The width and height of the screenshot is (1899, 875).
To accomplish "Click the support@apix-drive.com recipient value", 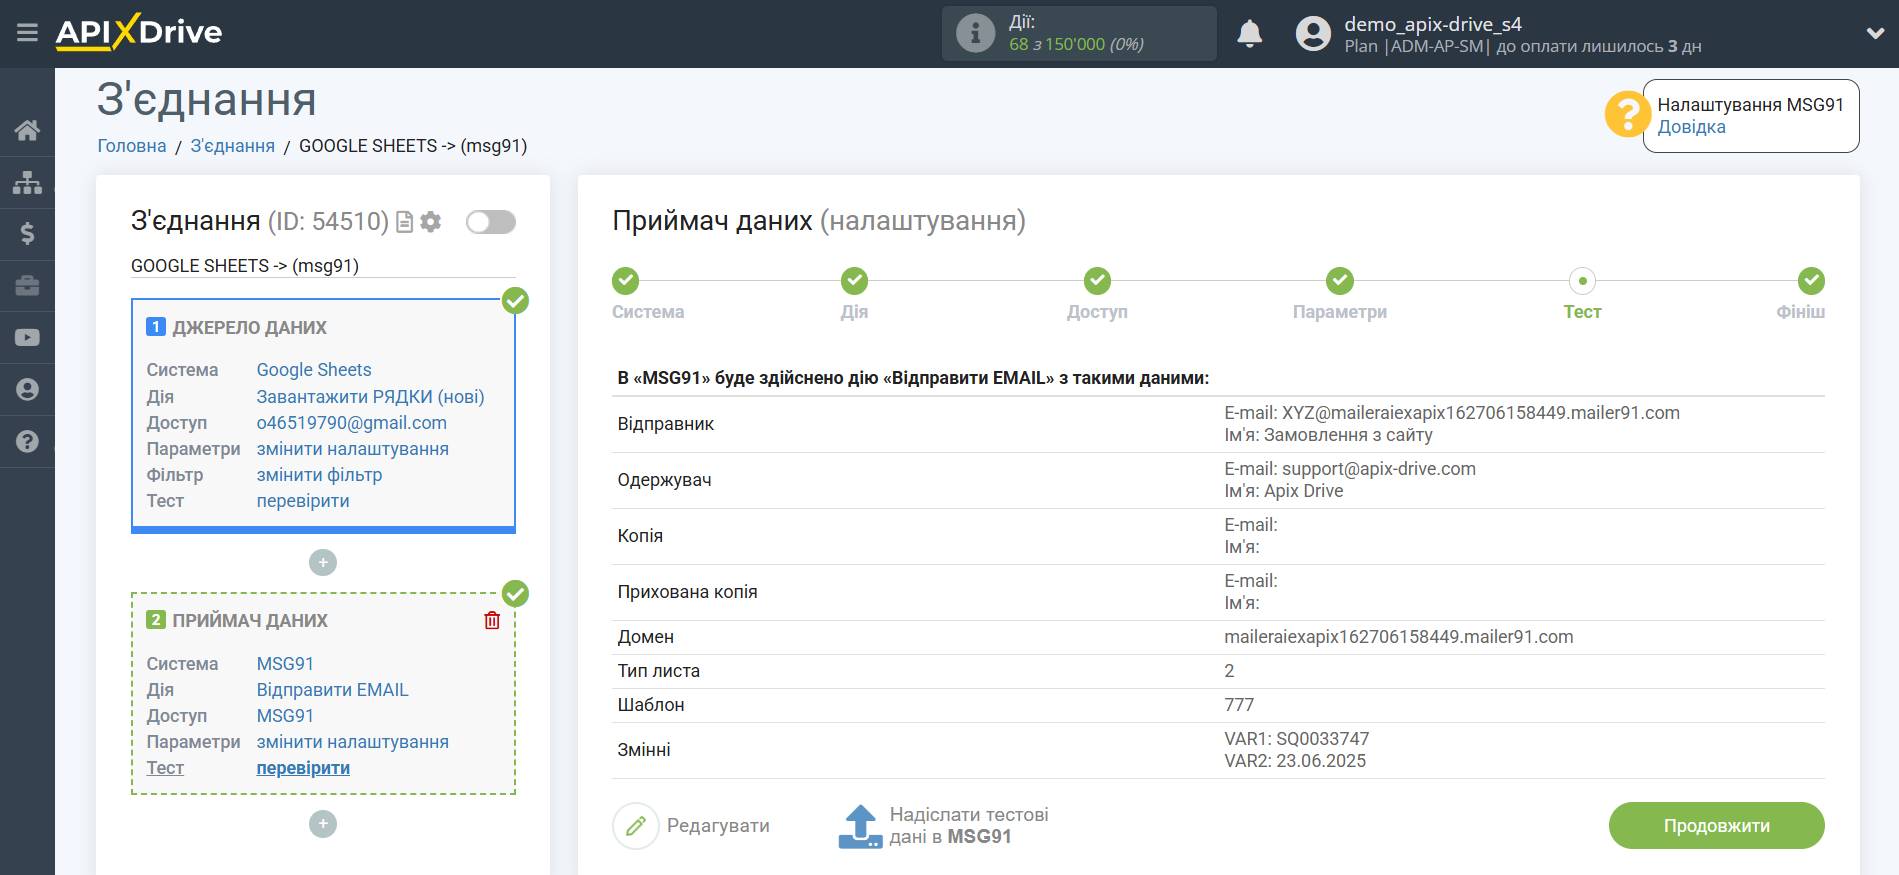I will point(1378,469).
